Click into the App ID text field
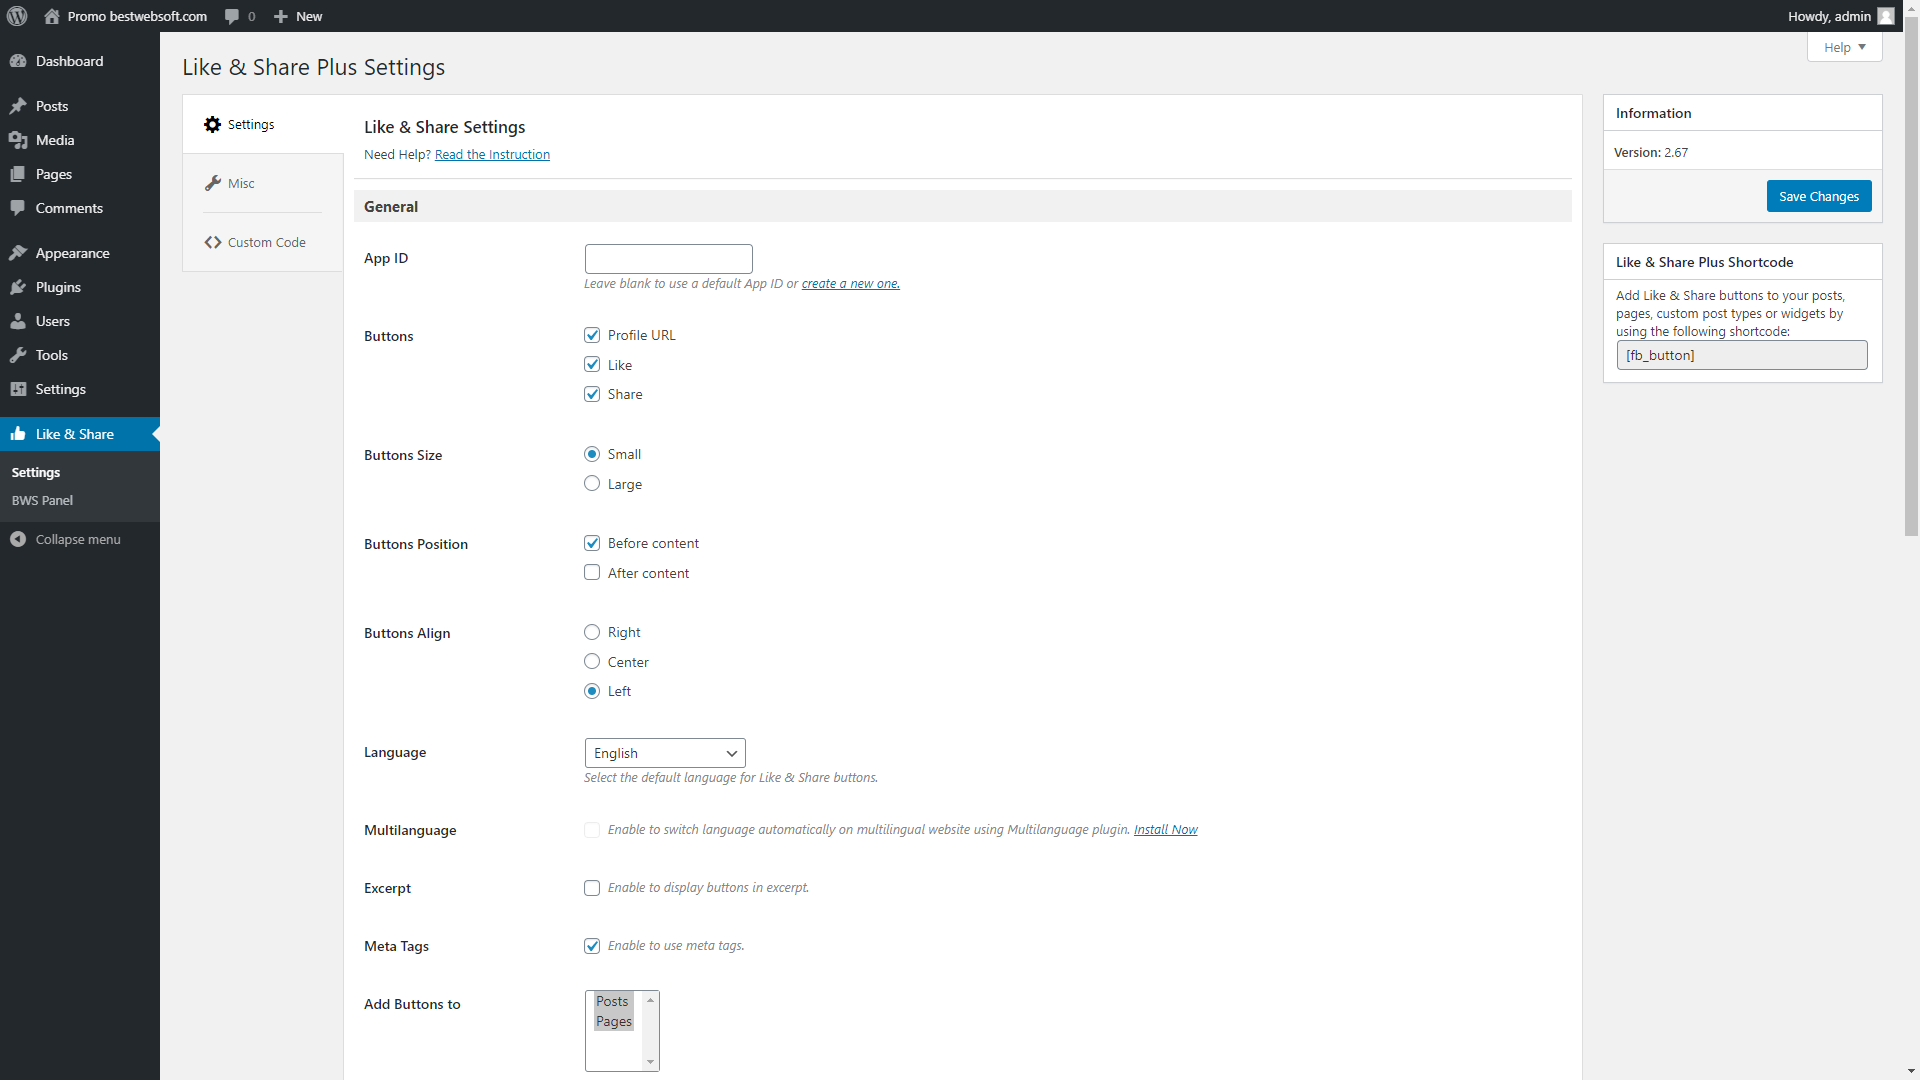 668,259
